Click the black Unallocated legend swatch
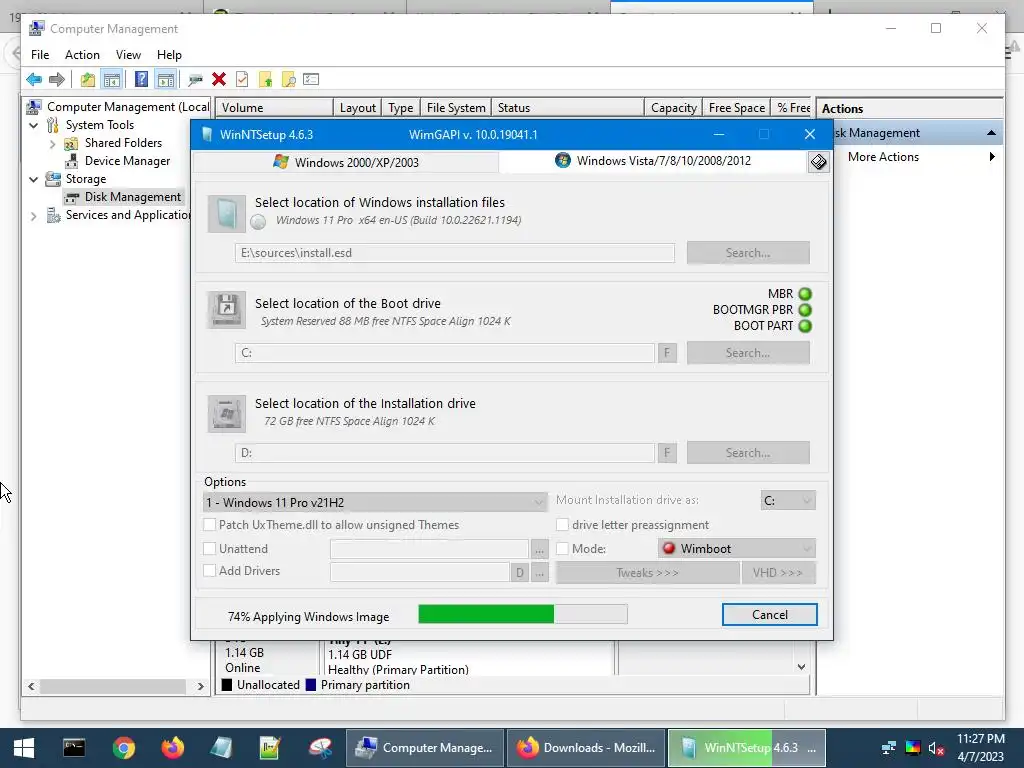1024x768 pixels. (x=227, y=685)
